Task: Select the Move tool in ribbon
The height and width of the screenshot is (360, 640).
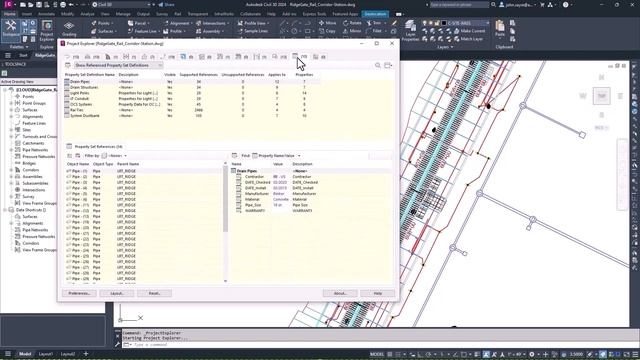Action: coord(328,23)
